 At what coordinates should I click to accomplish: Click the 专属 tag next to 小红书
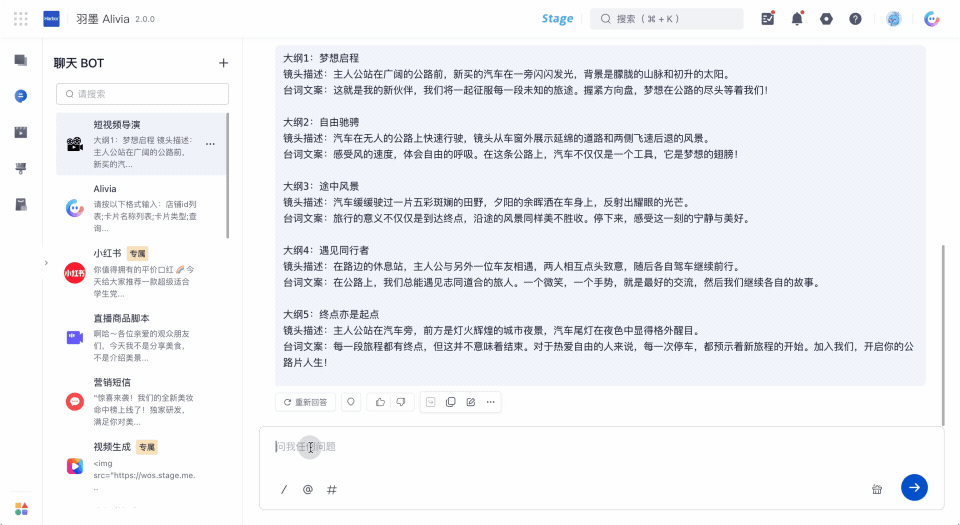pyautogui.click(x=138, y=253)
